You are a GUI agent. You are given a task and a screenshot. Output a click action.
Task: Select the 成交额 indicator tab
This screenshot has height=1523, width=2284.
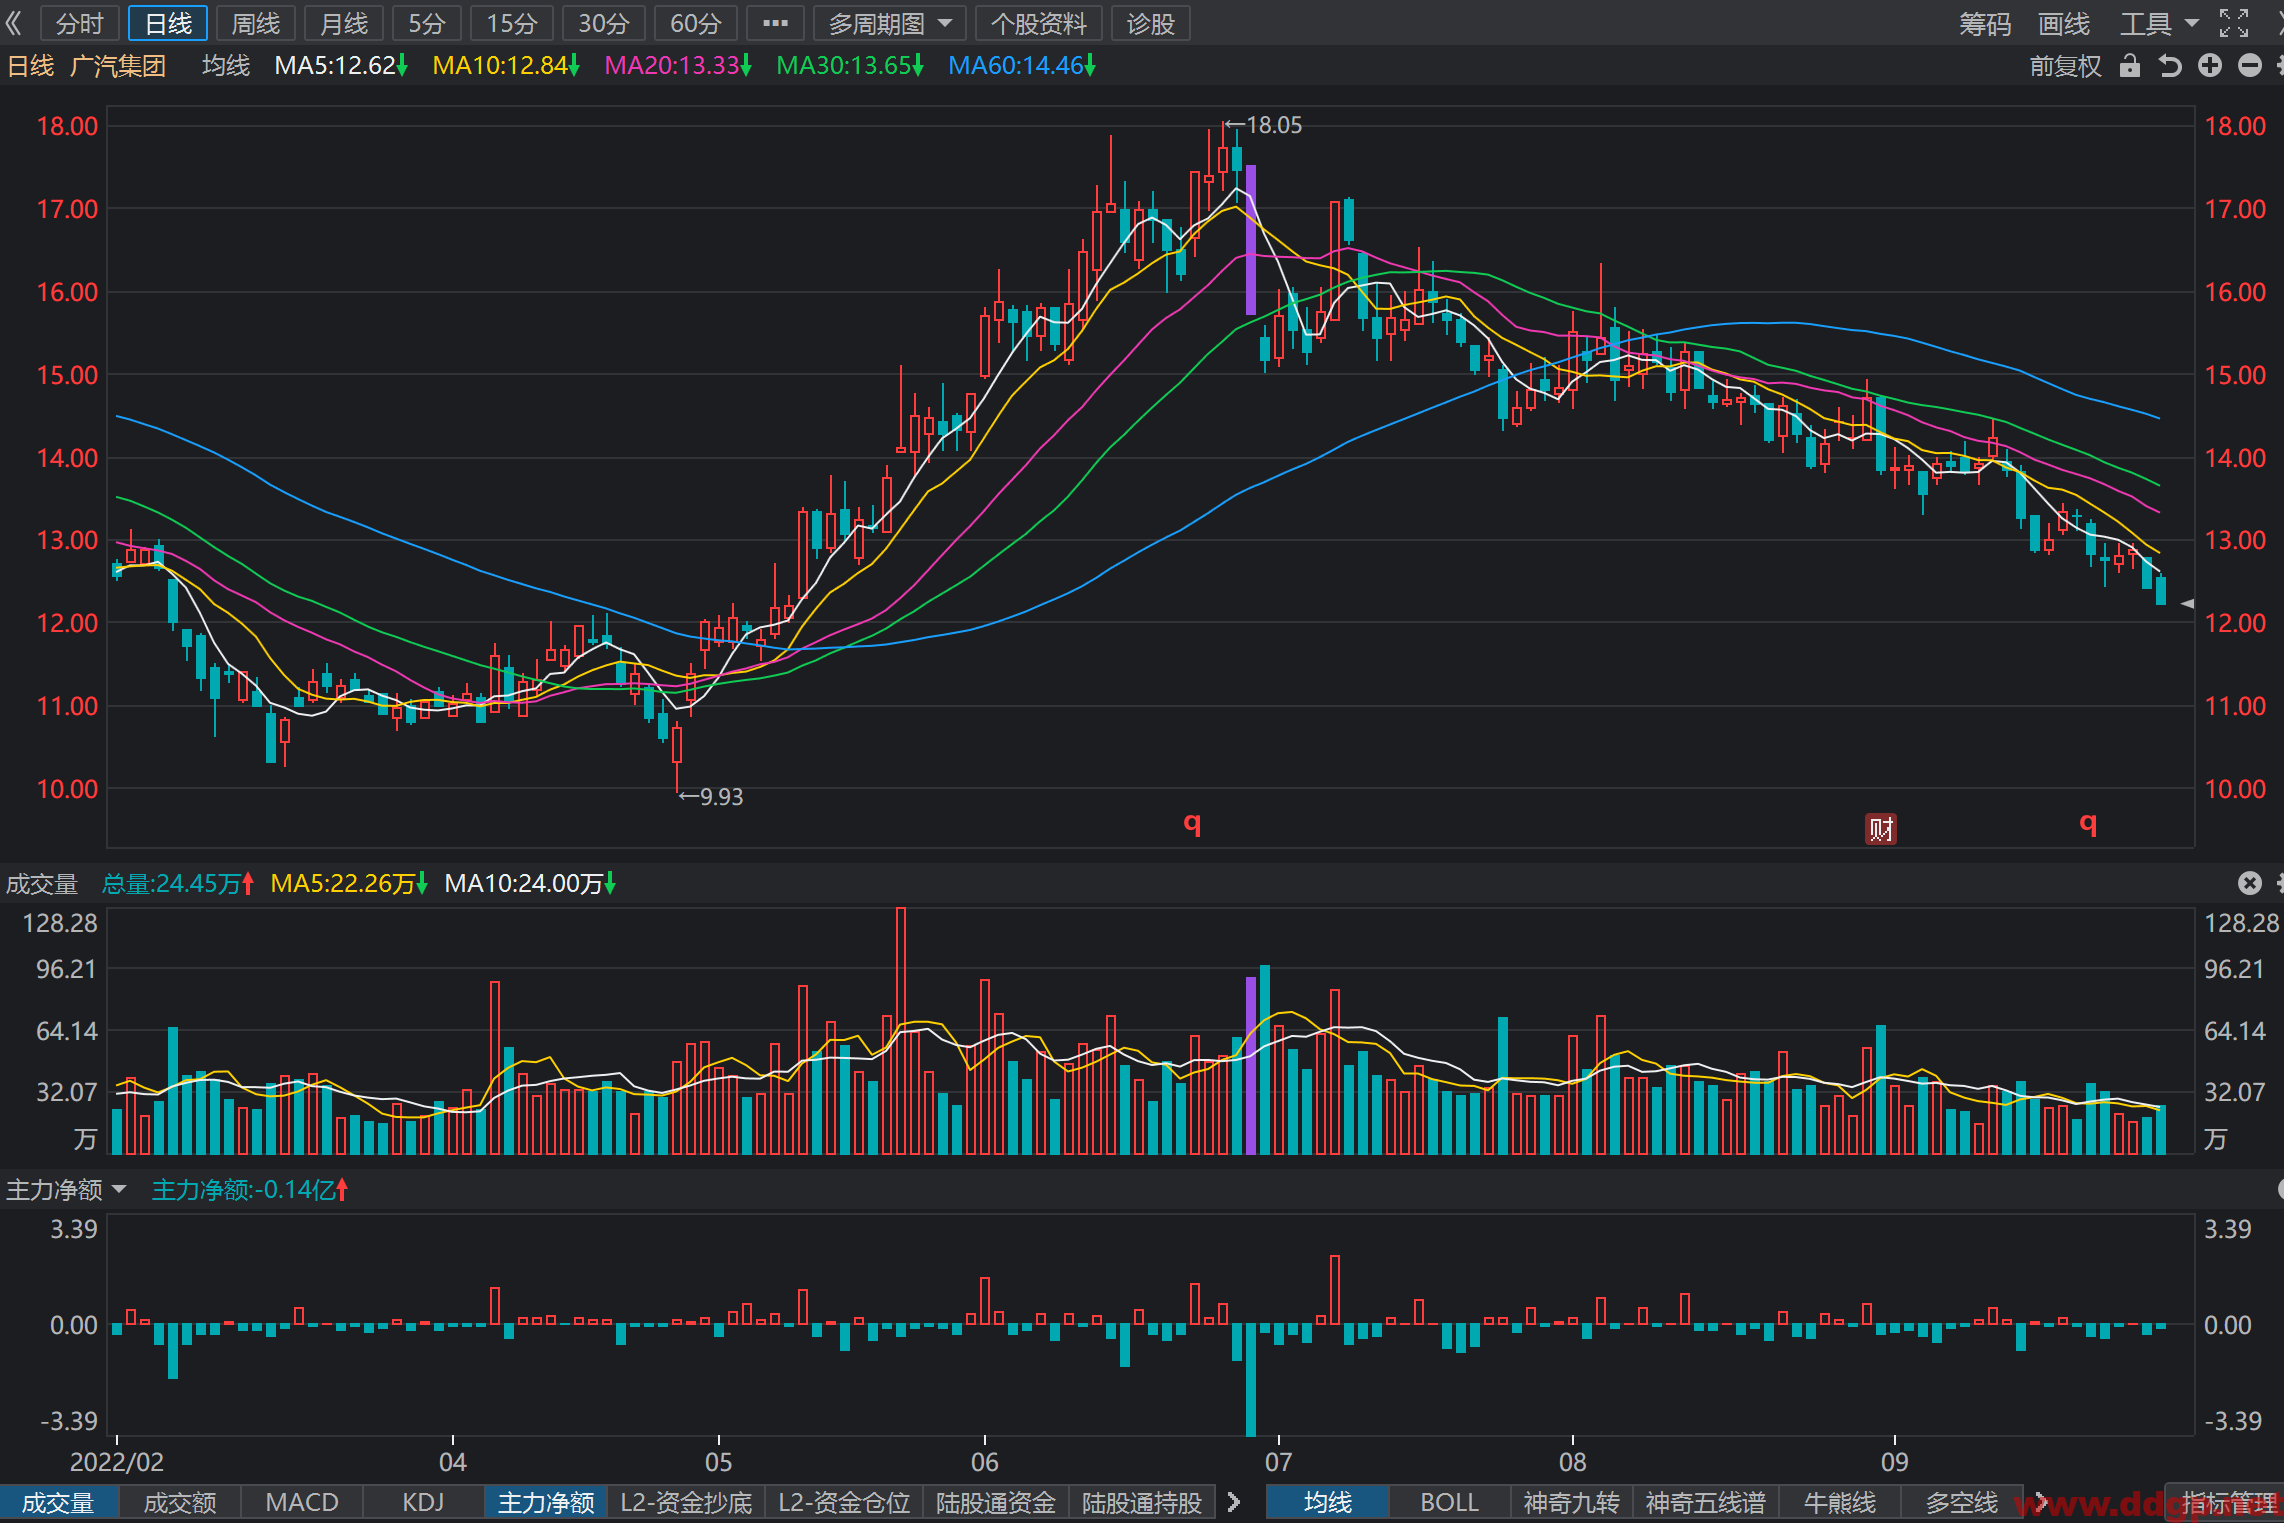coord(180,1502)
